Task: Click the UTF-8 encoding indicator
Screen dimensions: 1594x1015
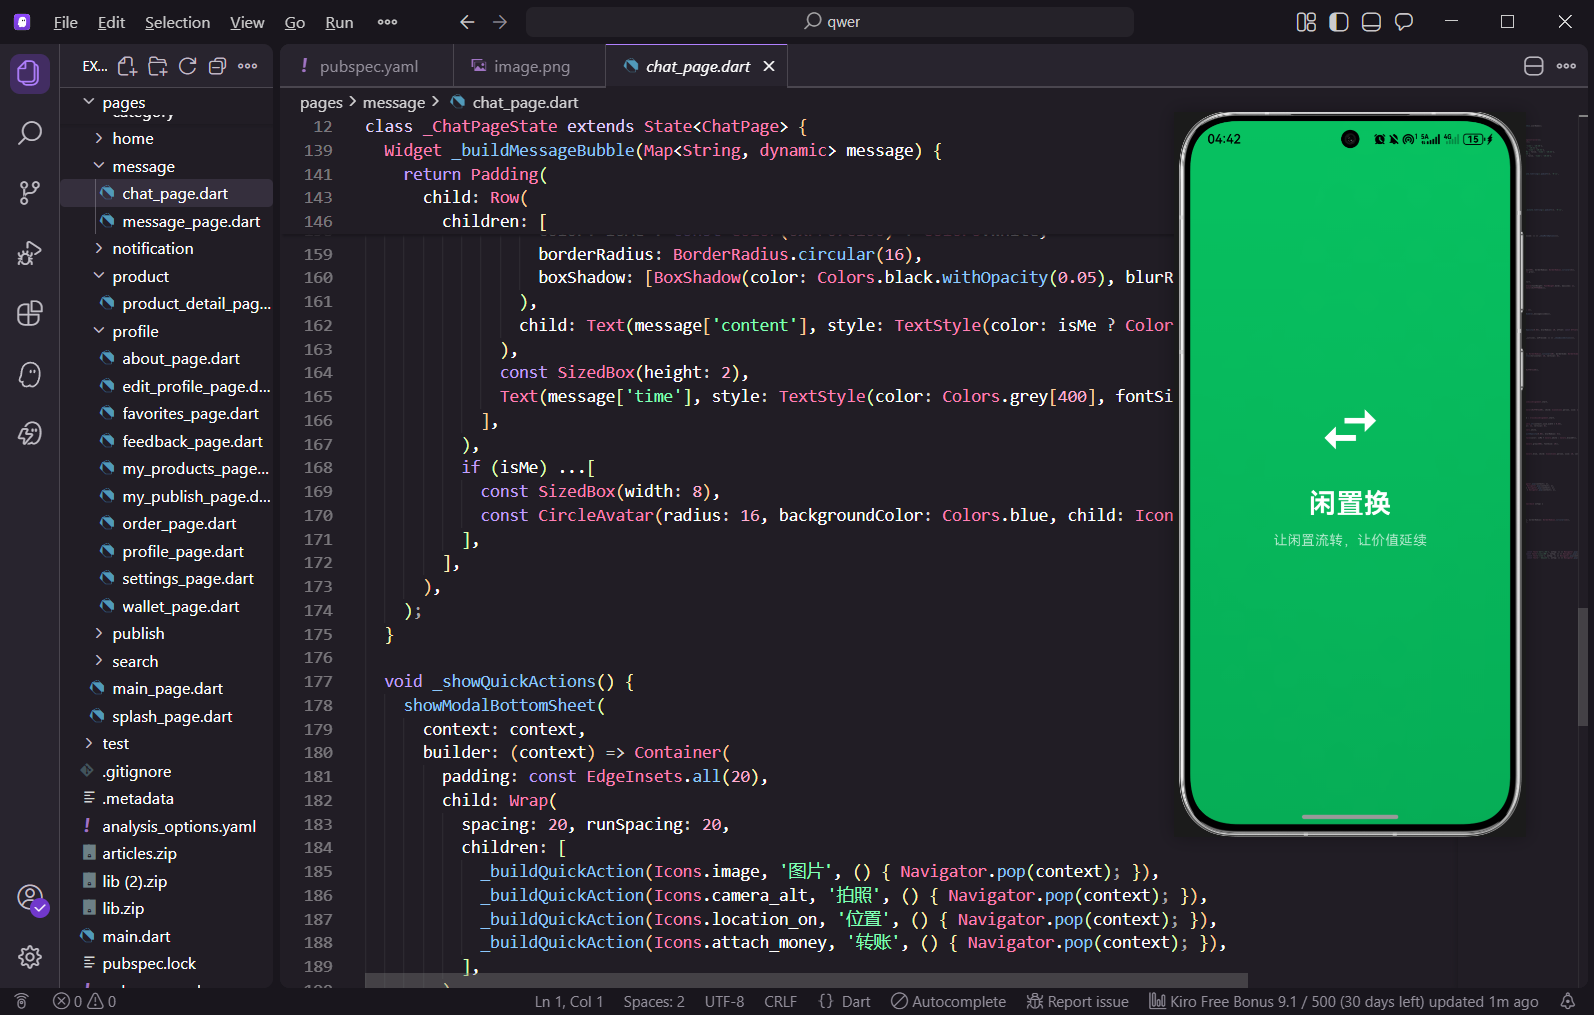Action: tap(724, 1001)
